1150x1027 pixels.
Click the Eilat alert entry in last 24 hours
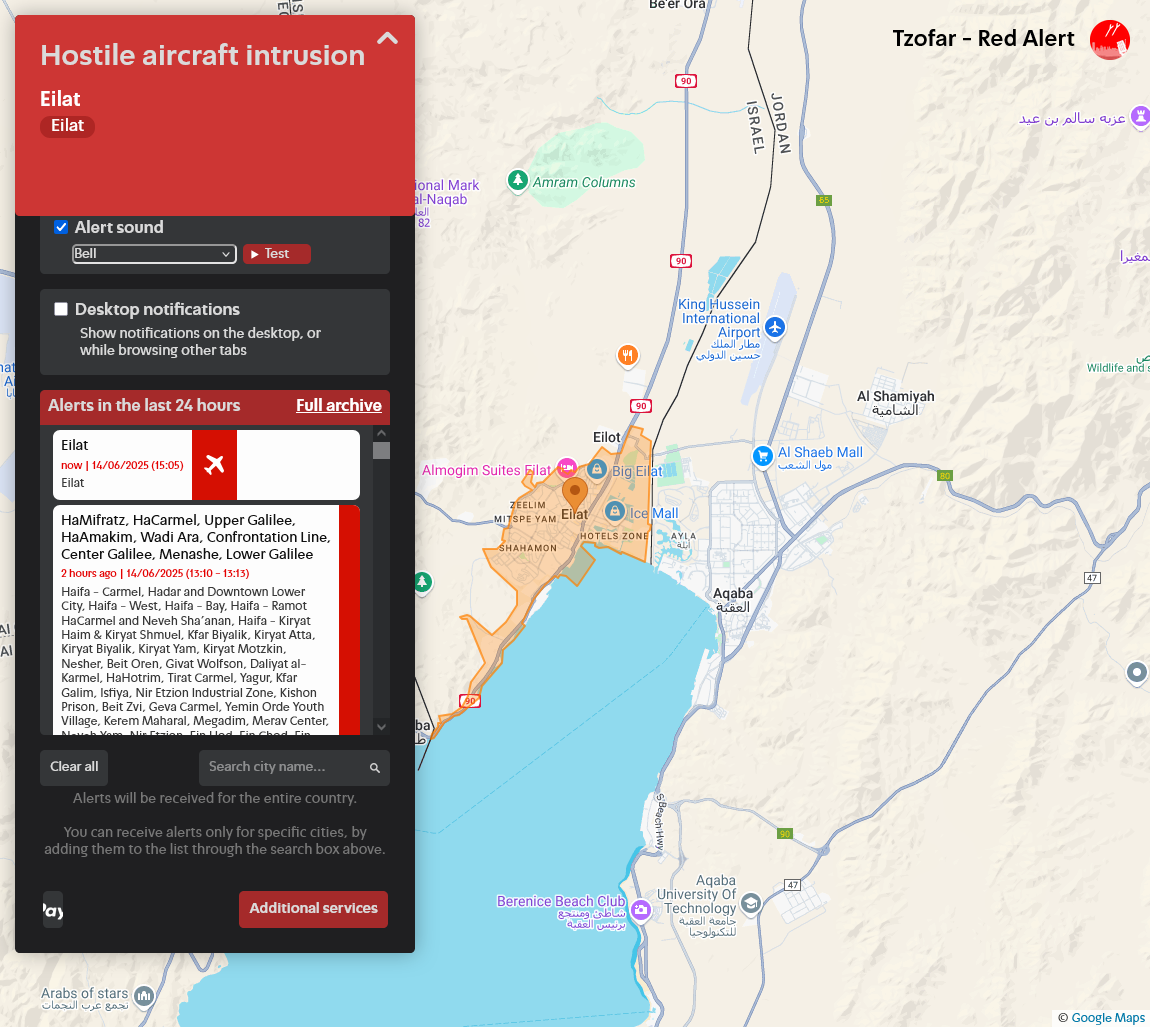tap(206, 464)
